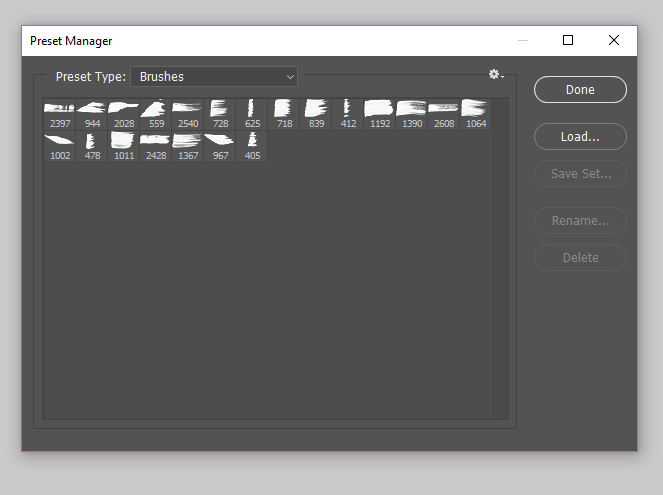Select the 1192 brush preset
The image size is (663, 495).
380,114
